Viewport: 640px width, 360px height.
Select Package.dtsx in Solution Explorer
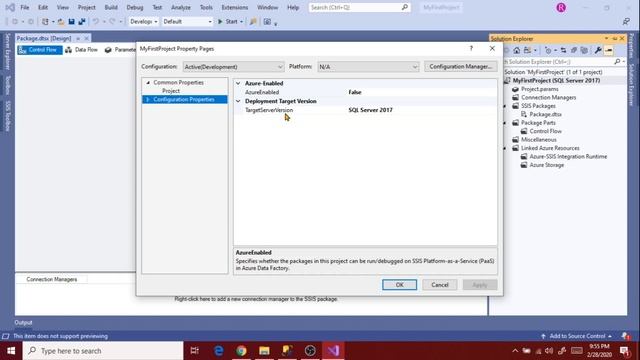(545, 114)
